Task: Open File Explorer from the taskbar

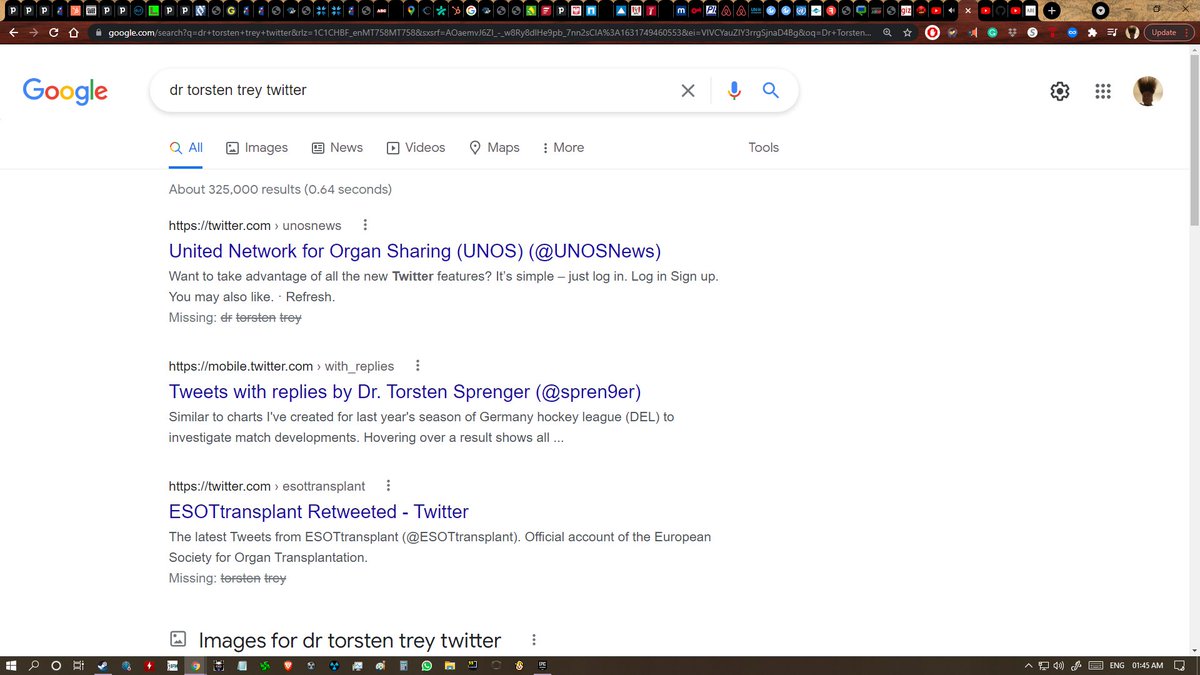Action: click(449, 665)
